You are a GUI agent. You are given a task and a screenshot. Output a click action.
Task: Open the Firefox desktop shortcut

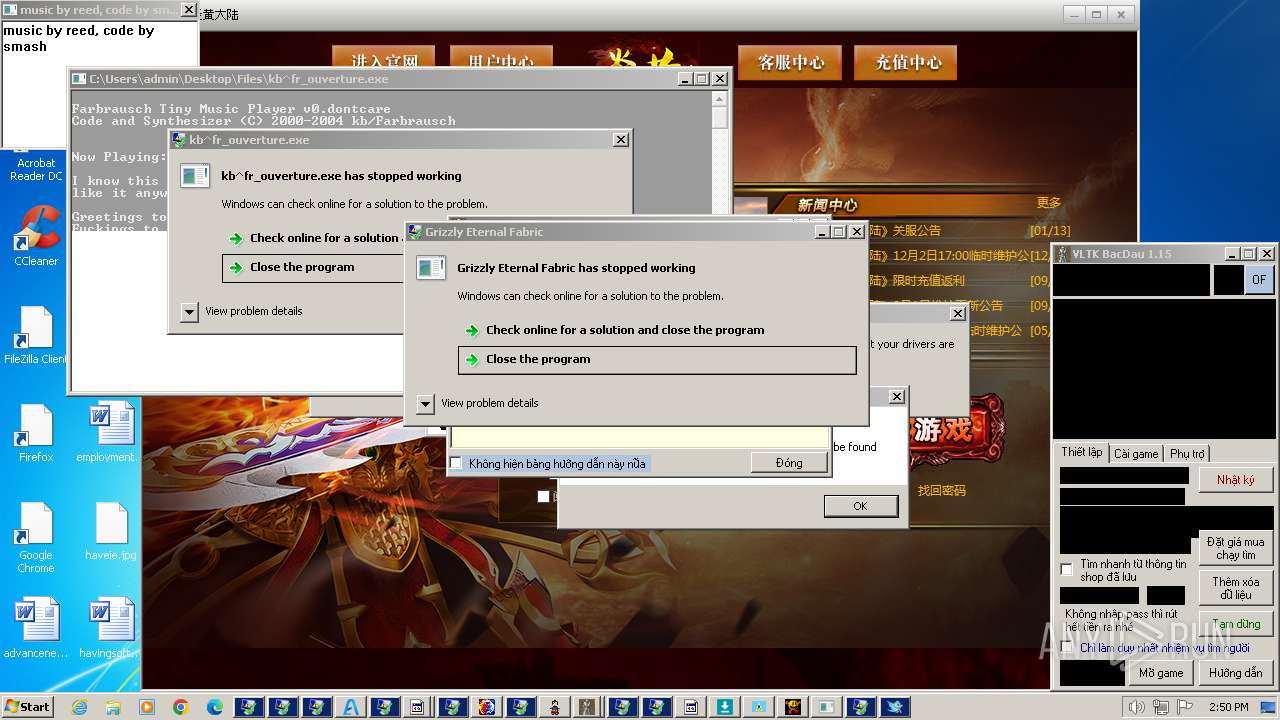click(36, 434)
